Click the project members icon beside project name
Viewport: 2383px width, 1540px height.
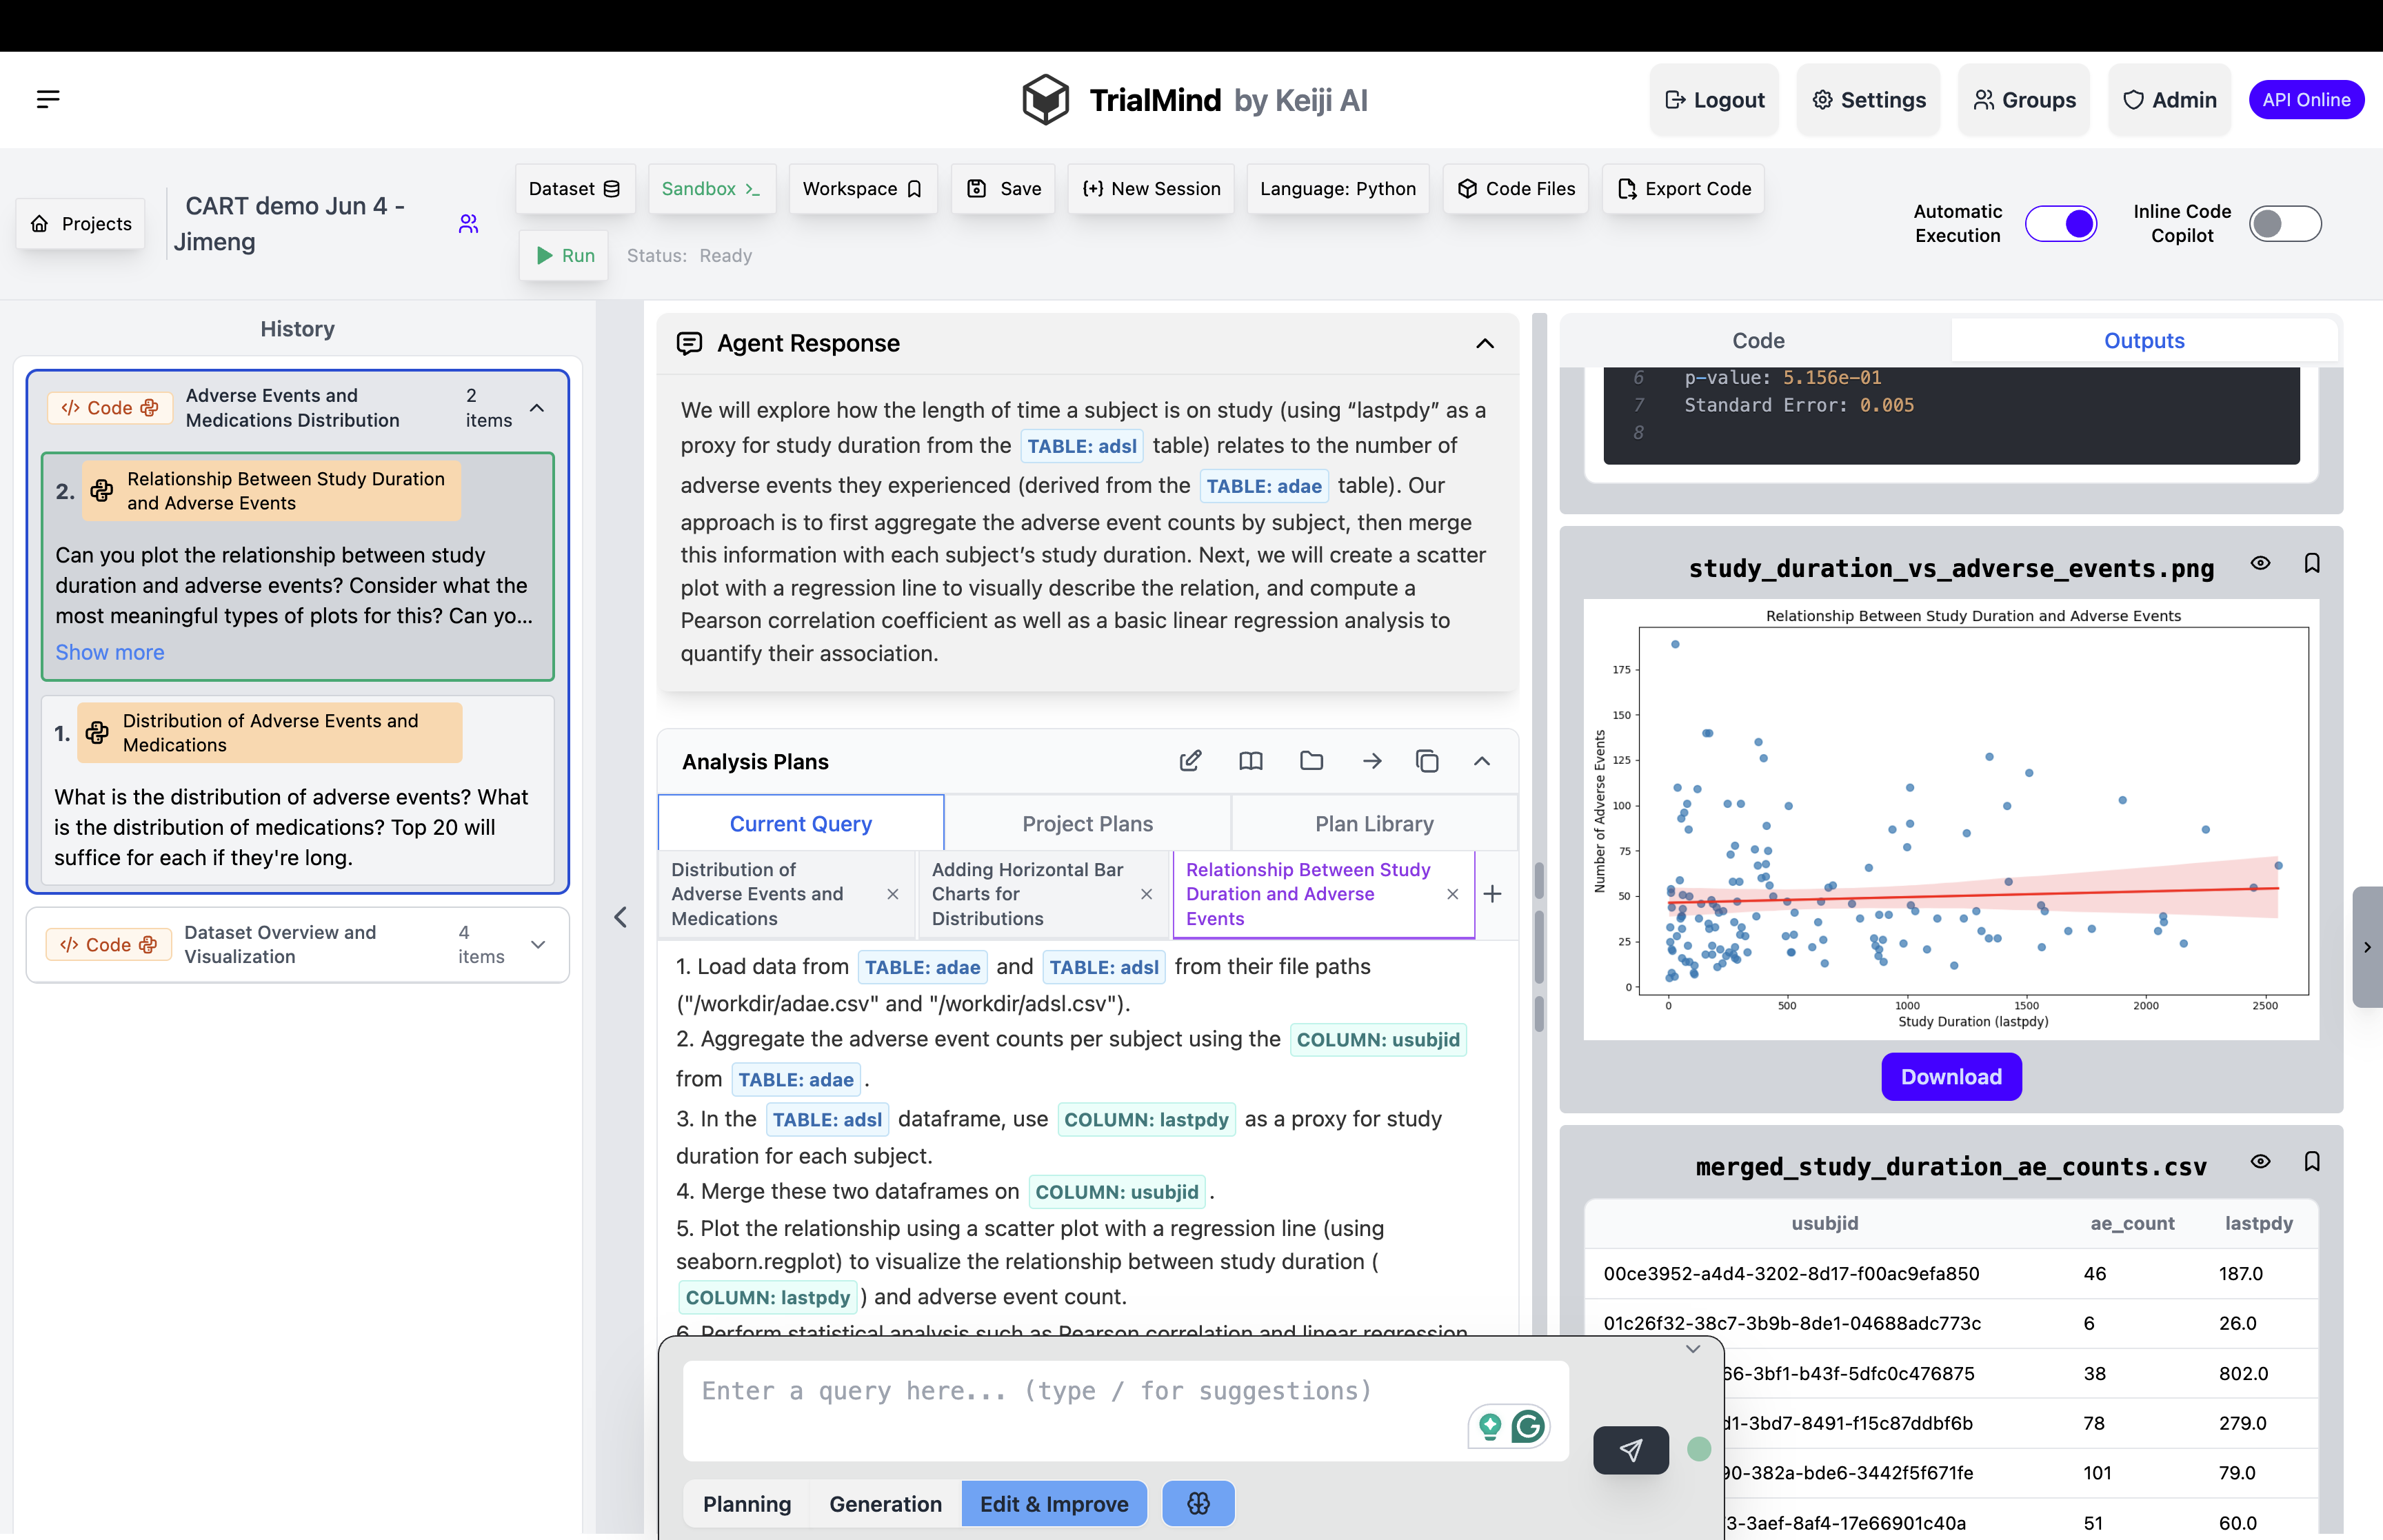[x=468, y=224]
